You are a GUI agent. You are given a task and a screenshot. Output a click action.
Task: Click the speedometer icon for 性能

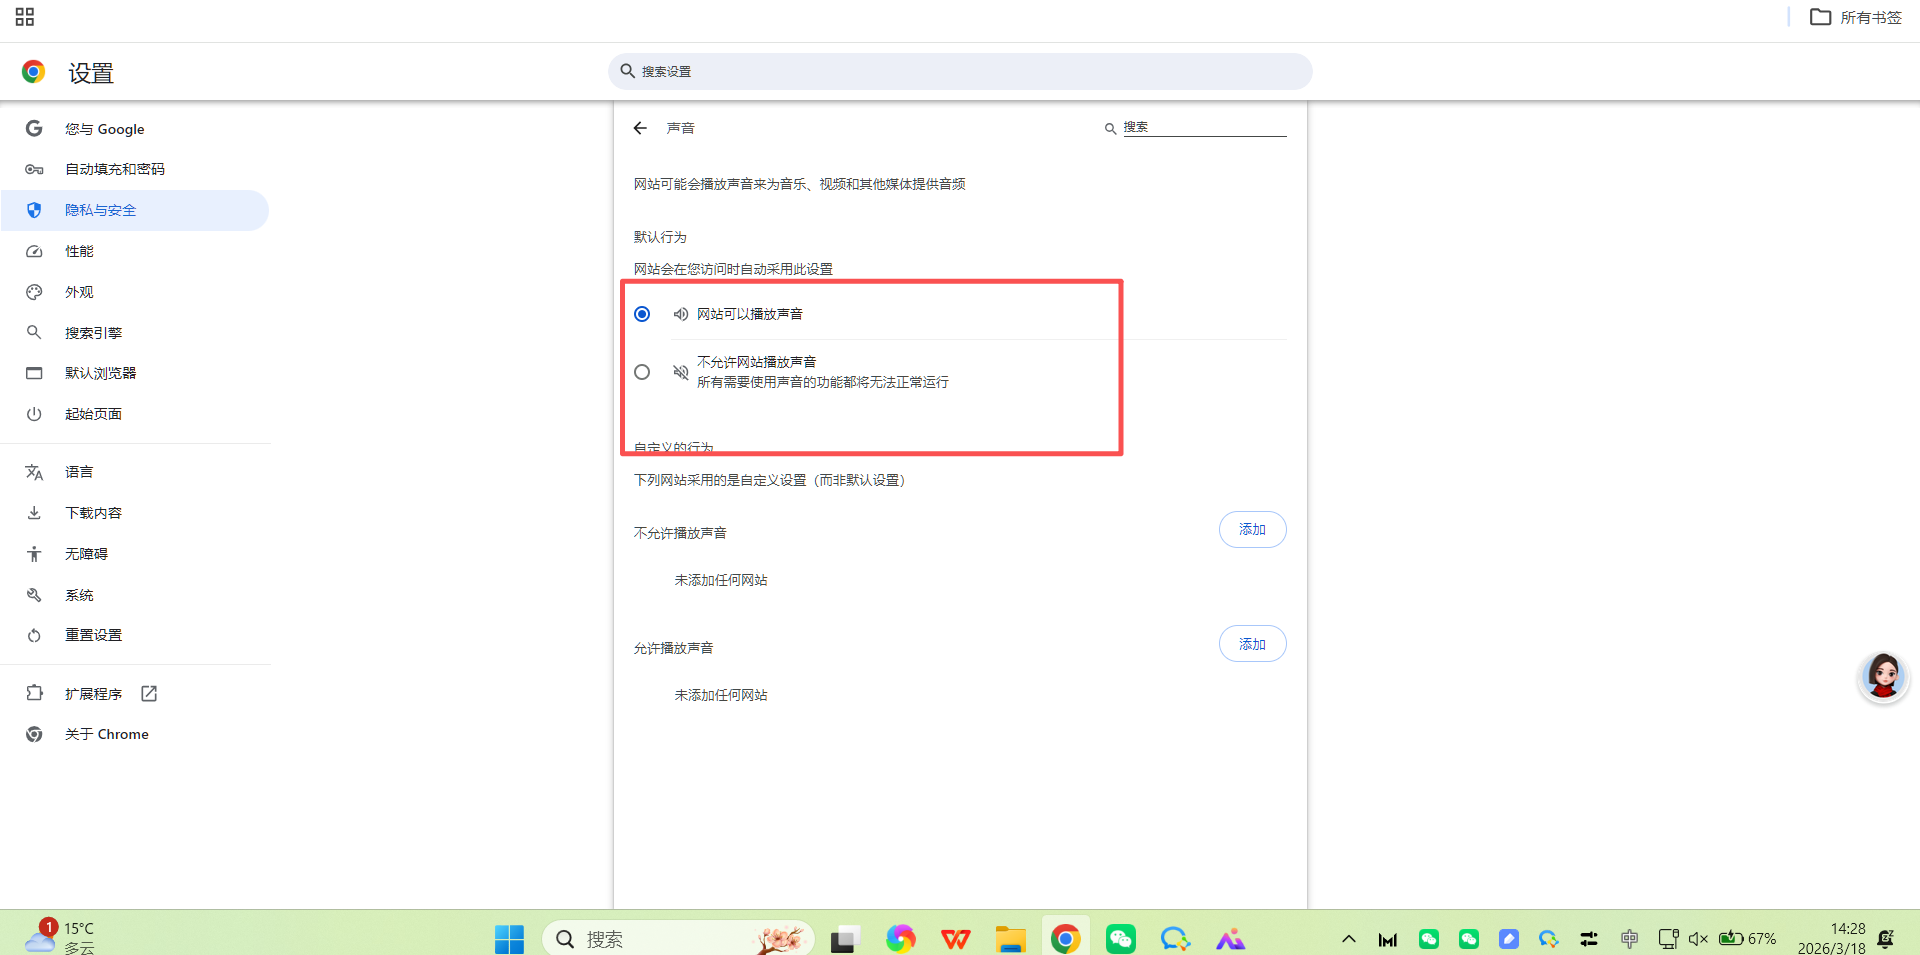[34, 251]
